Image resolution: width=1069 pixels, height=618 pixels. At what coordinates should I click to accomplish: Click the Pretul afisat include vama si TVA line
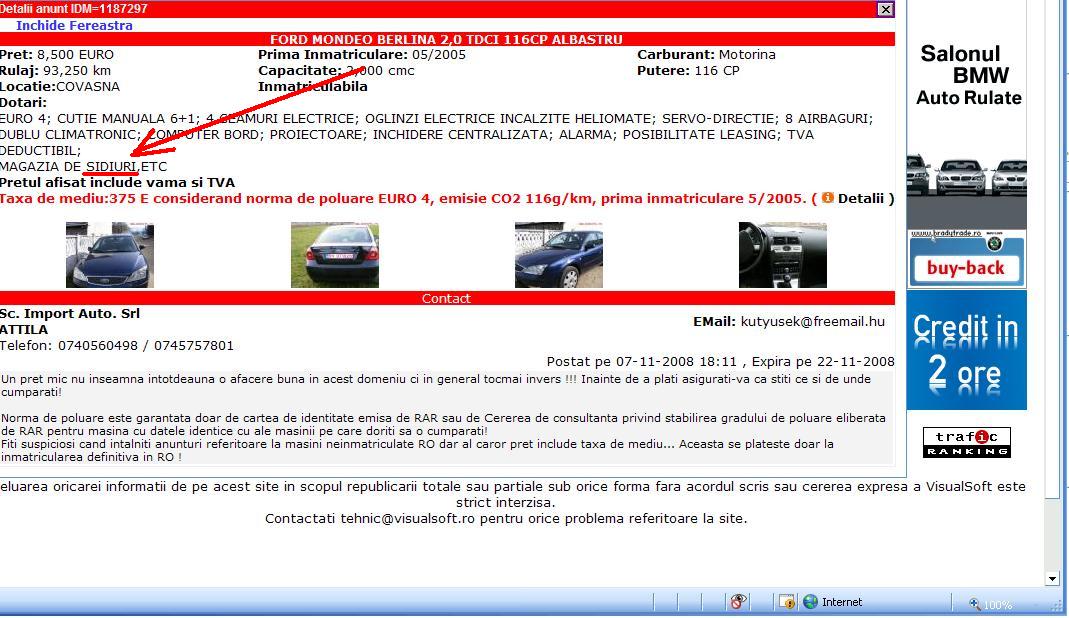[x=117, y=183]
